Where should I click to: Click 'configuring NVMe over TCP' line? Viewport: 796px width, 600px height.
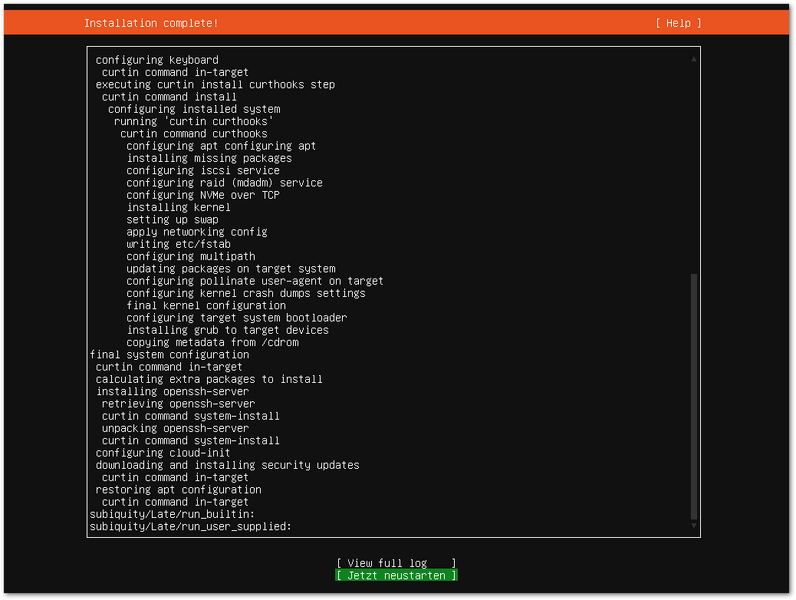pyautogui.click(x=203, y=195)
